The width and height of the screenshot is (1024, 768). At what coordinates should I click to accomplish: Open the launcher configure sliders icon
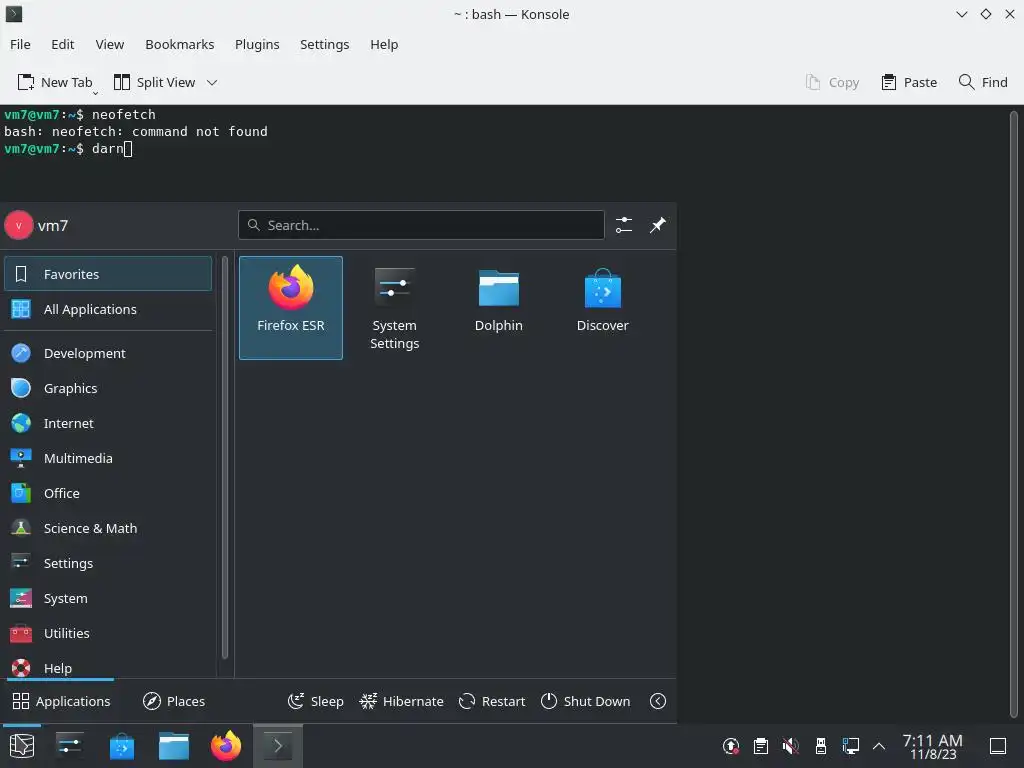point(624,225)
